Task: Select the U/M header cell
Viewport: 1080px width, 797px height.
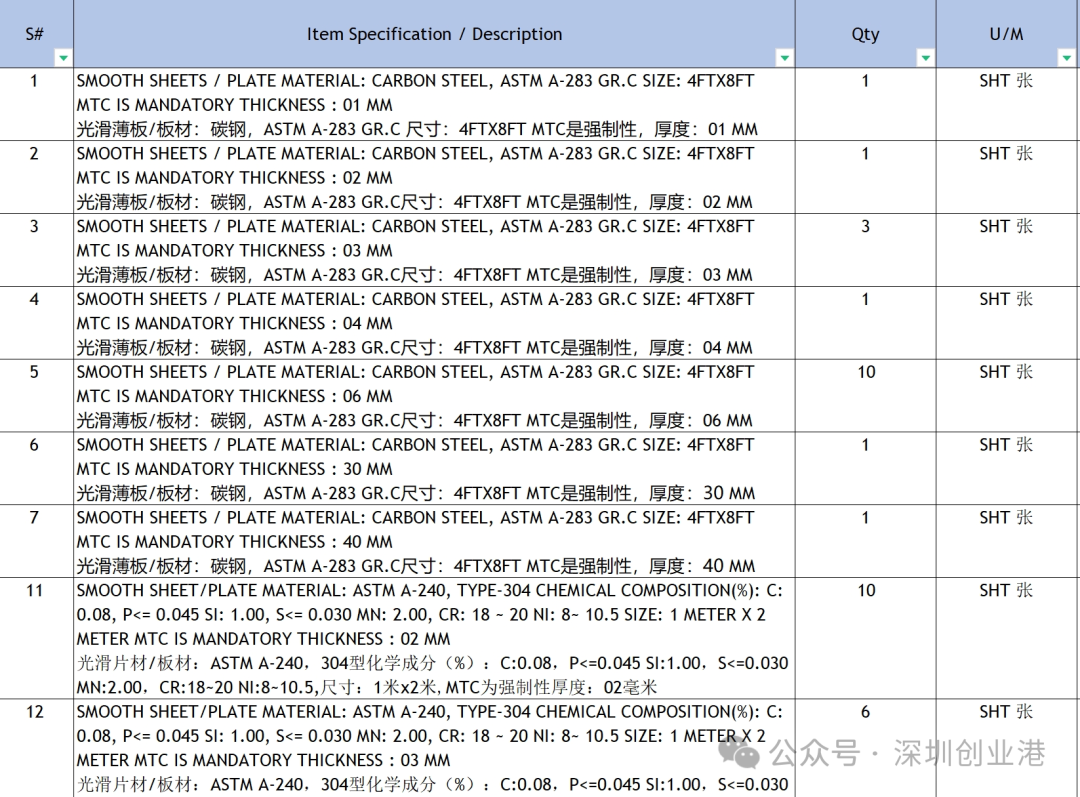Action: tap(1006, 34)
